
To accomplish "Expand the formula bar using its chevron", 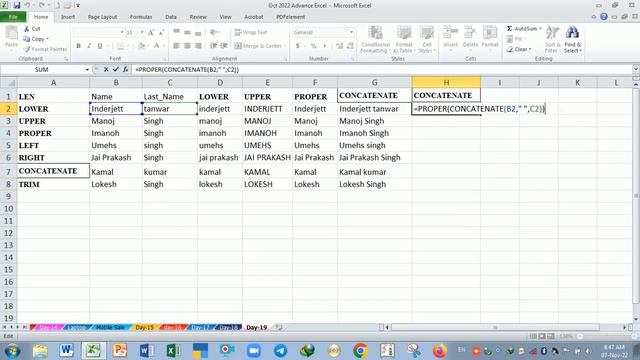I will click(636, 69).
